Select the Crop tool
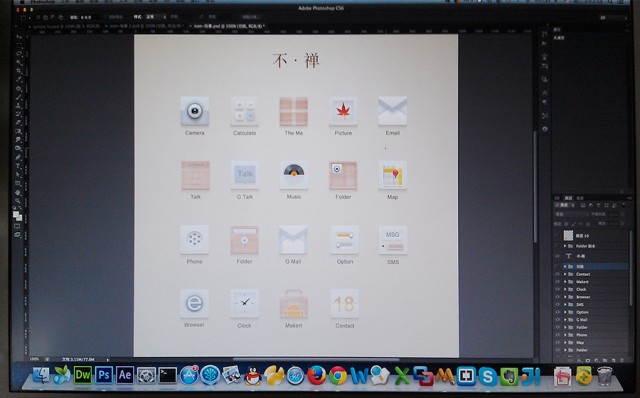The image size is (640, 398). pos(18,70)
